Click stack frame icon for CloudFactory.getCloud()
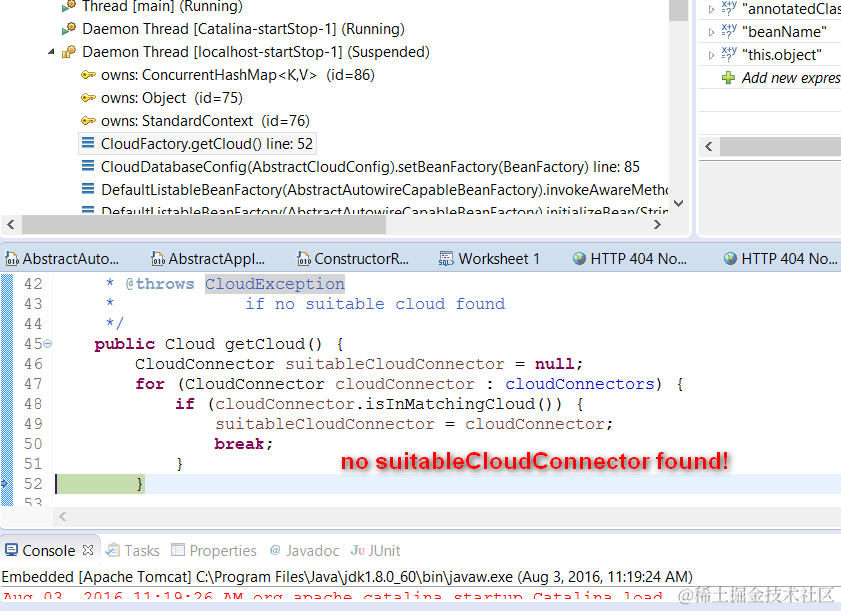The image size is (841, 611). pos(87,143)
